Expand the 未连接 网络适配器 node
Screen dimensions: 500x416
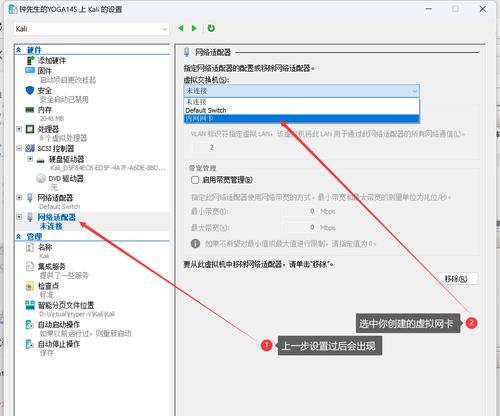(19, 217)
